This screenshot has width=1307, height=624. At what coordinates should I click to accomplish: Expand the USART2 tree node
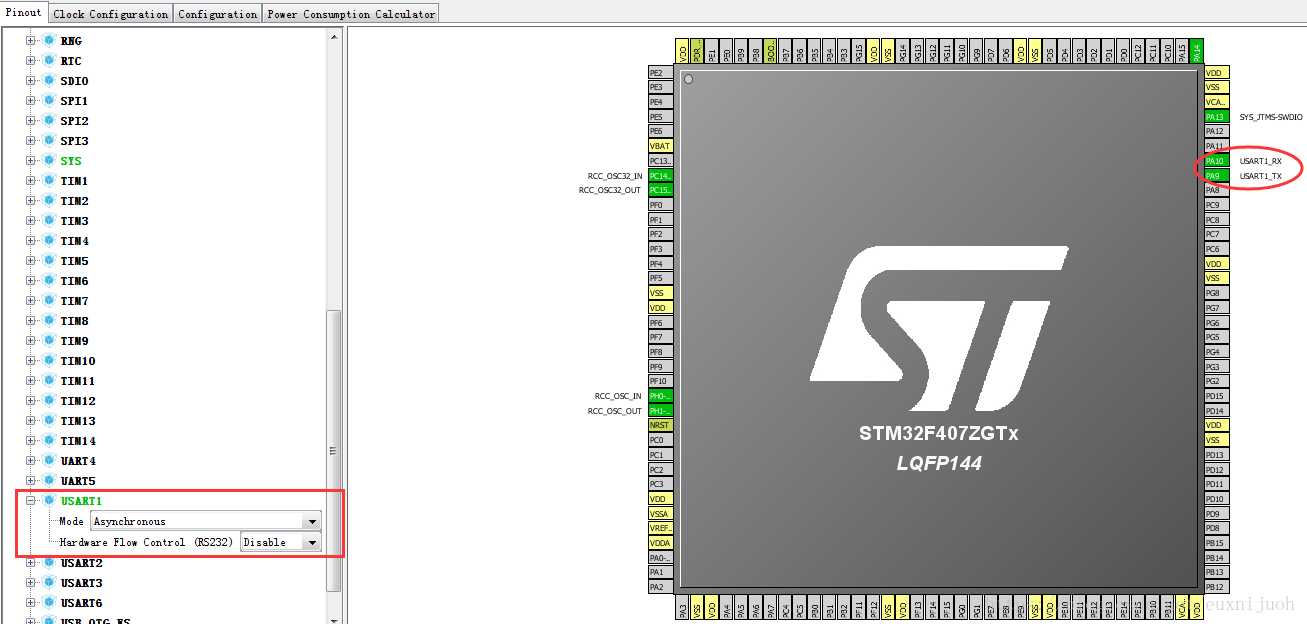point(30,563)
